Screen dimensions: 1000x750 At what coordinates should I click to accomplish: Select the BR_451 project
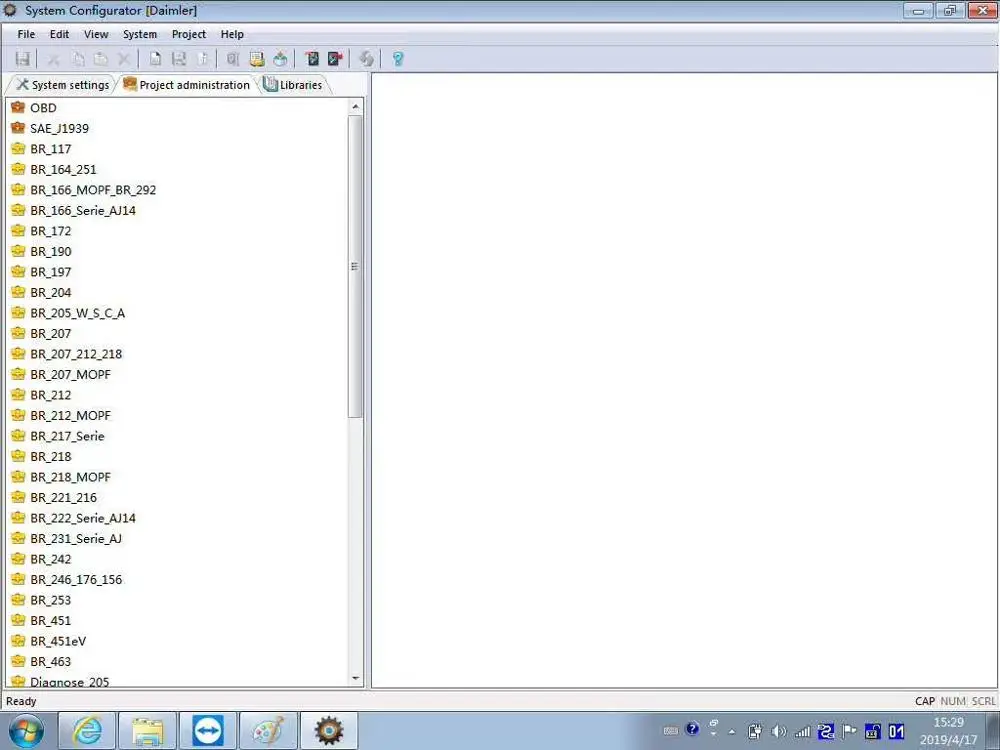pos(51,621)
